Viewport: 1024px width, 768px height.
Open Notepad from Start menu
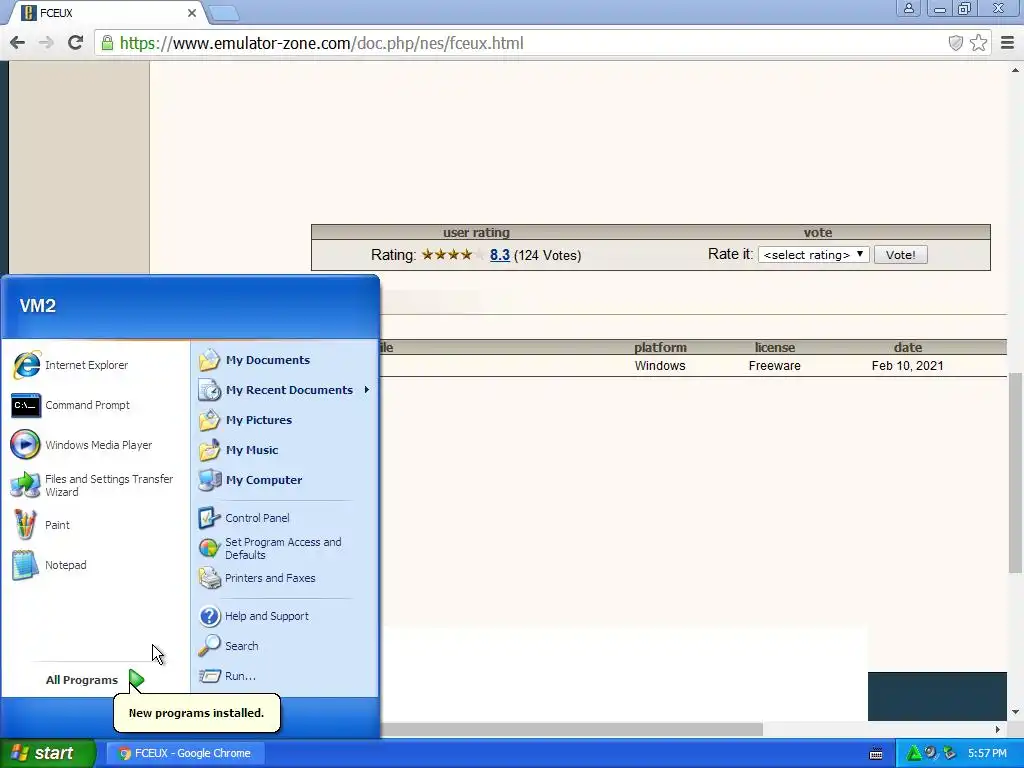50,565
